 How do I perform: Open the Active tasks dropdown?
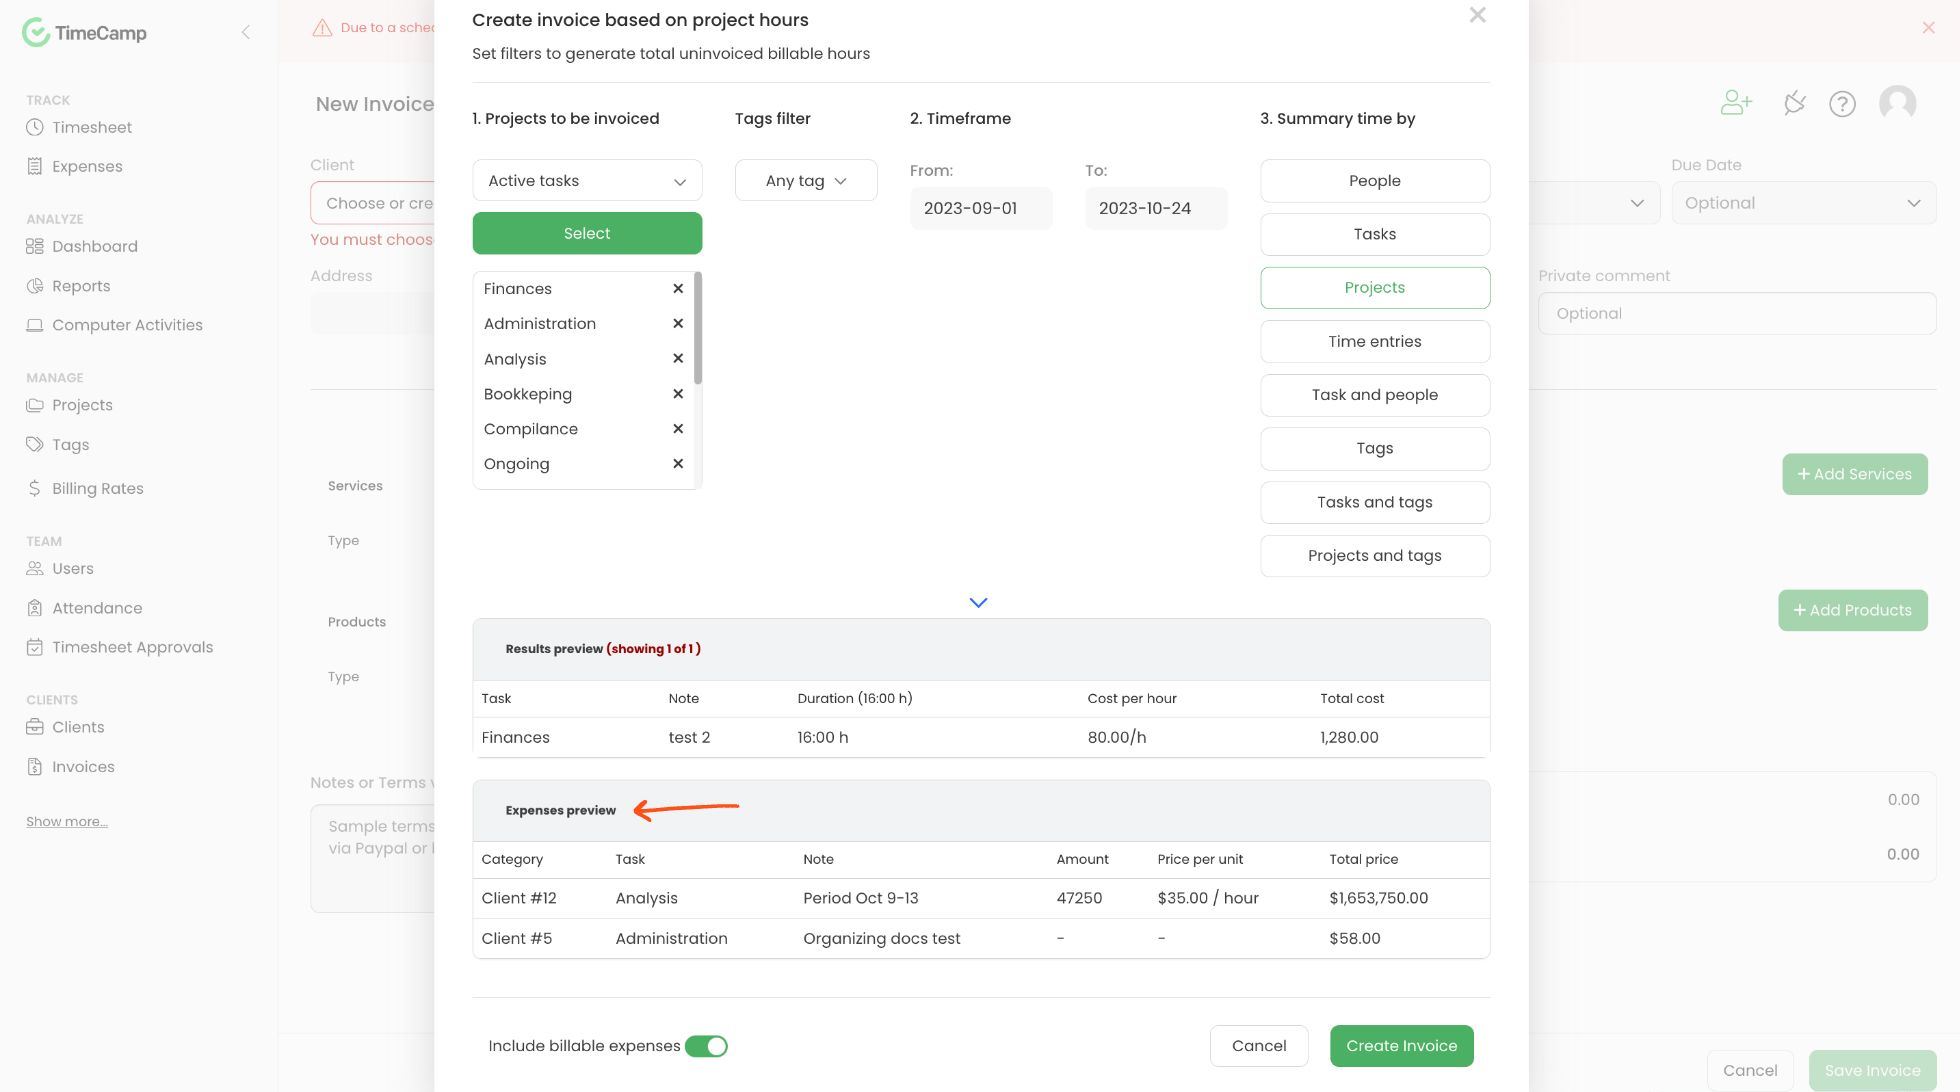(587, 181)
